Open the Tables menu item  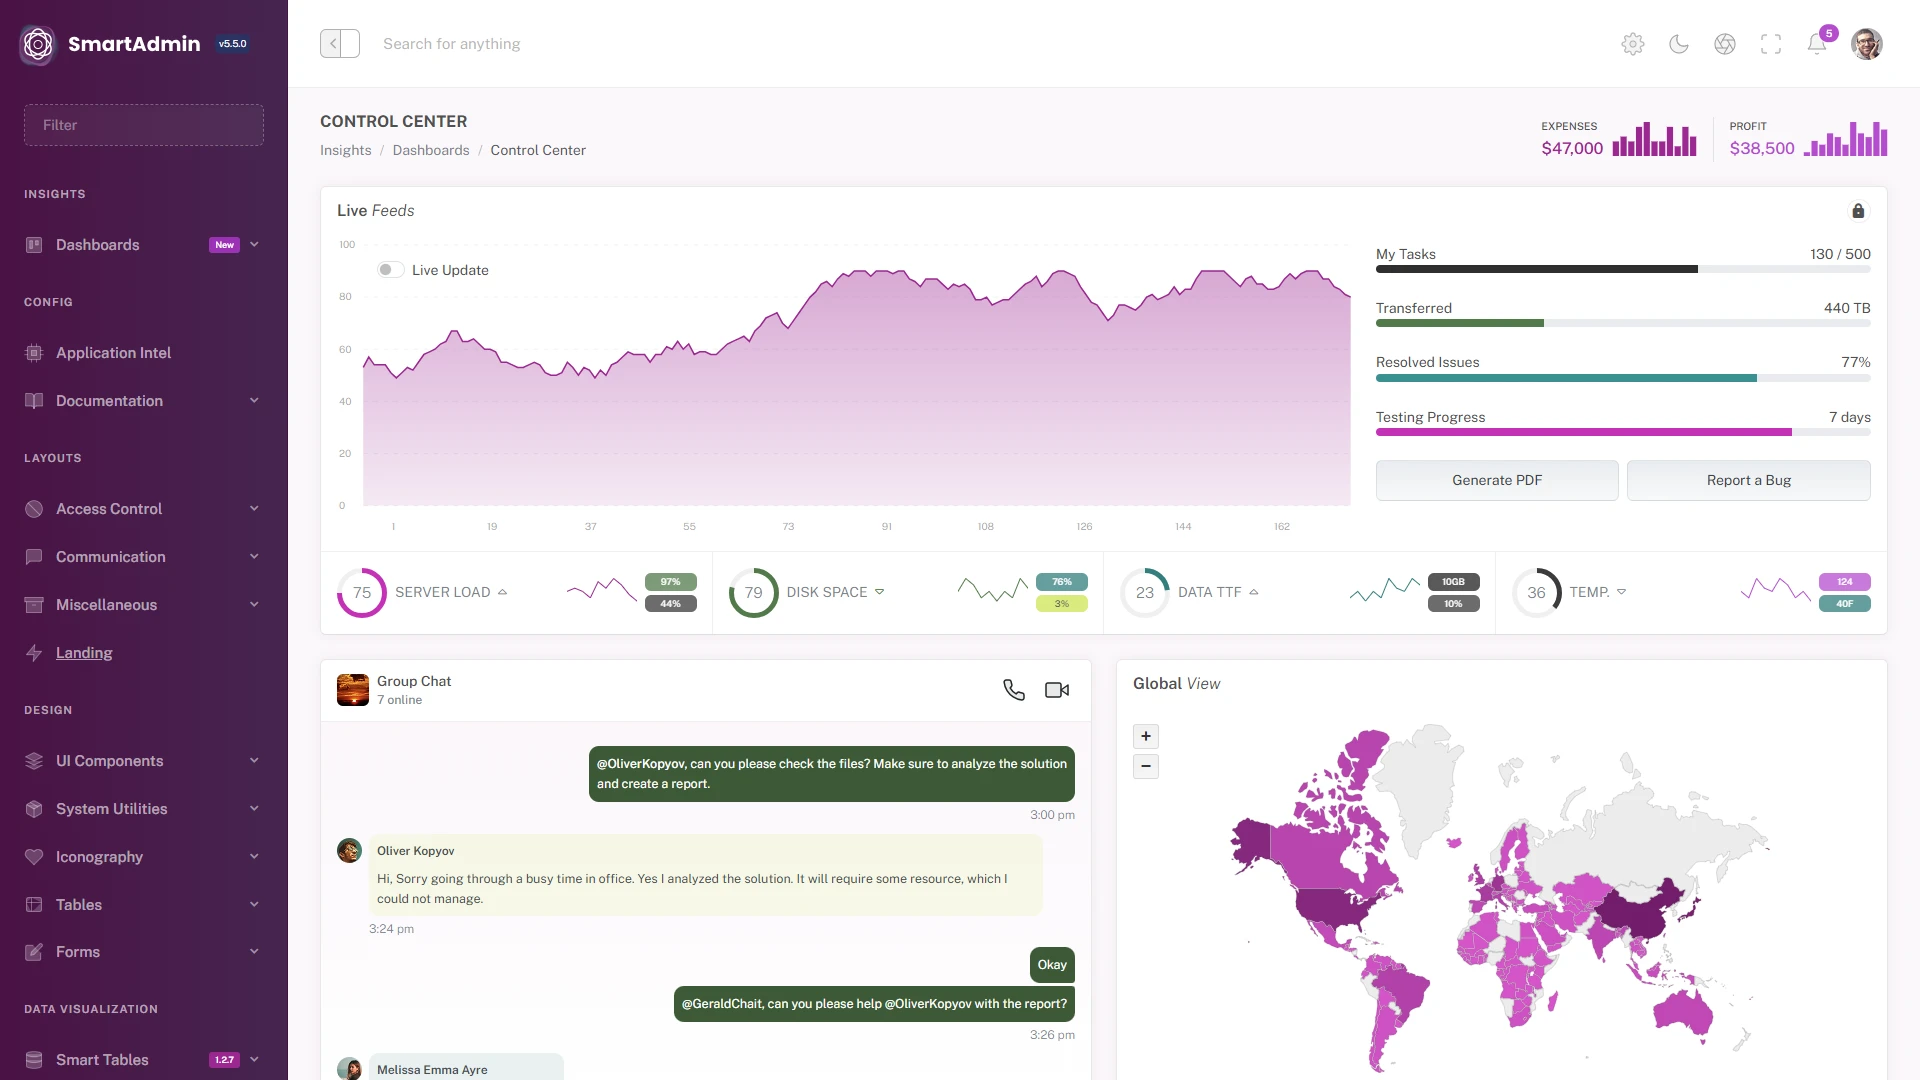coord(144,905)
